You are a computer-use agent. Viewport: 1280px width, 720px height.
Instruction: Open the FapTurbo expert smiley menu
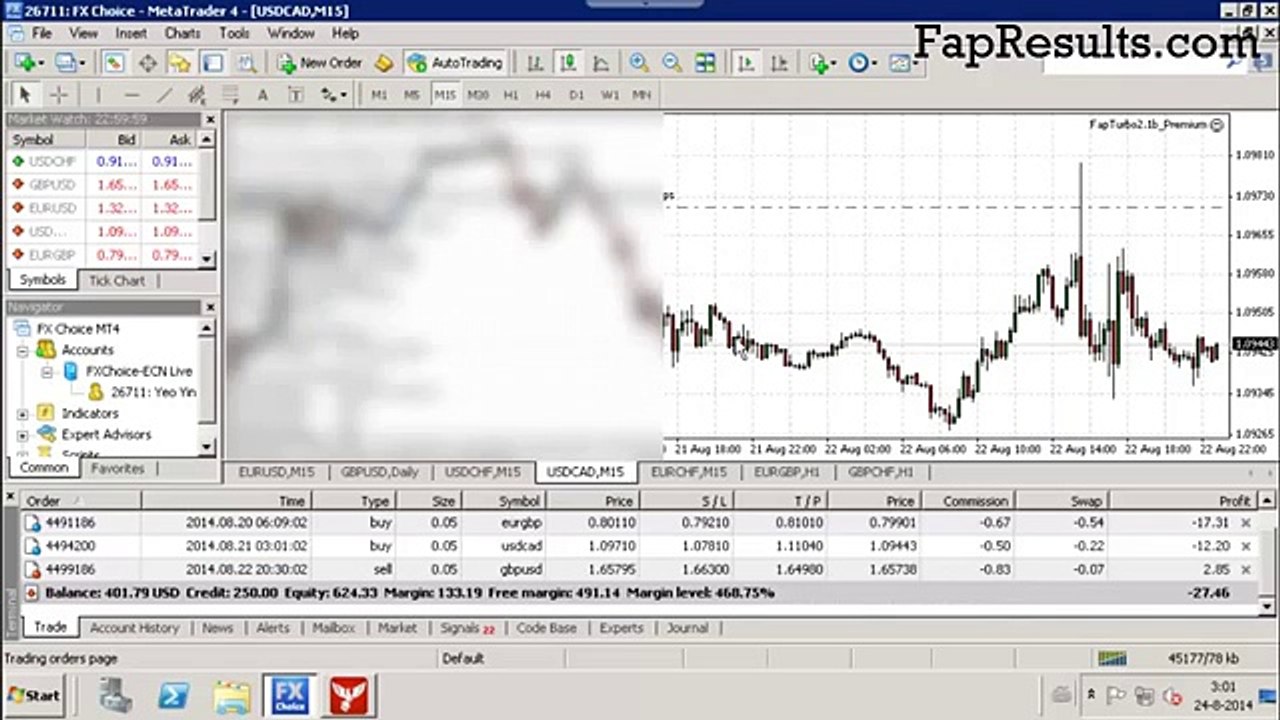pos(1216,125)
